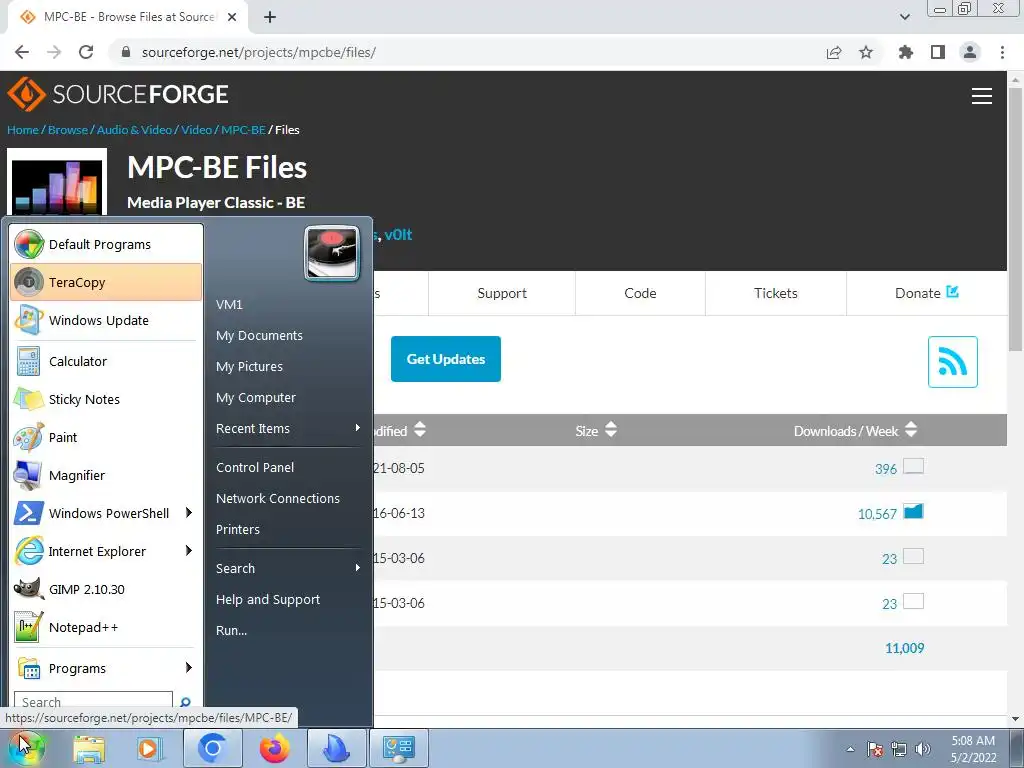This screenshot has height=768, width=1024.
Task: Switch to the Tickets tab
Action: coord(776,293)
